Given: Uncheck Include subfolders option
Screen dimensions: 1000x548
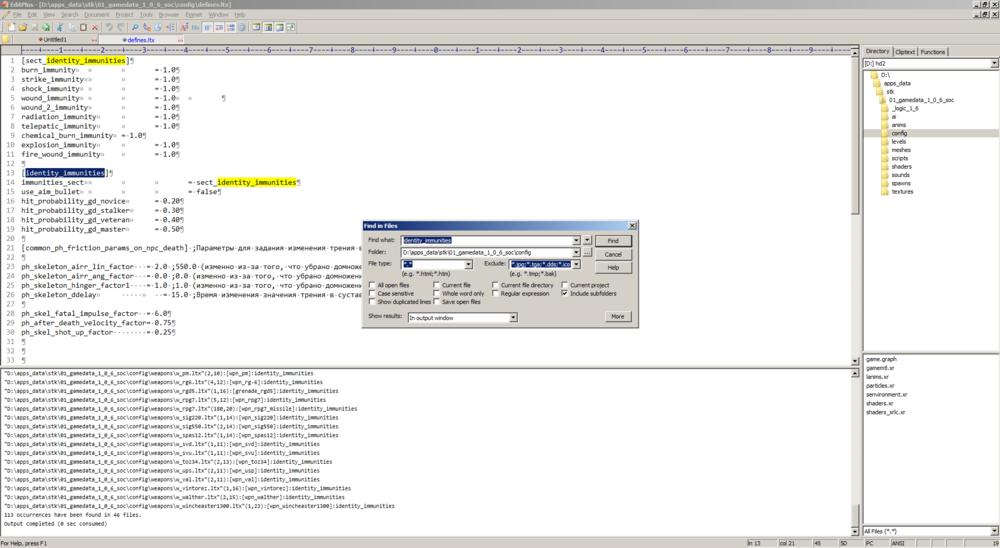Looking at the screenshot, I should (x=565, y=293).
